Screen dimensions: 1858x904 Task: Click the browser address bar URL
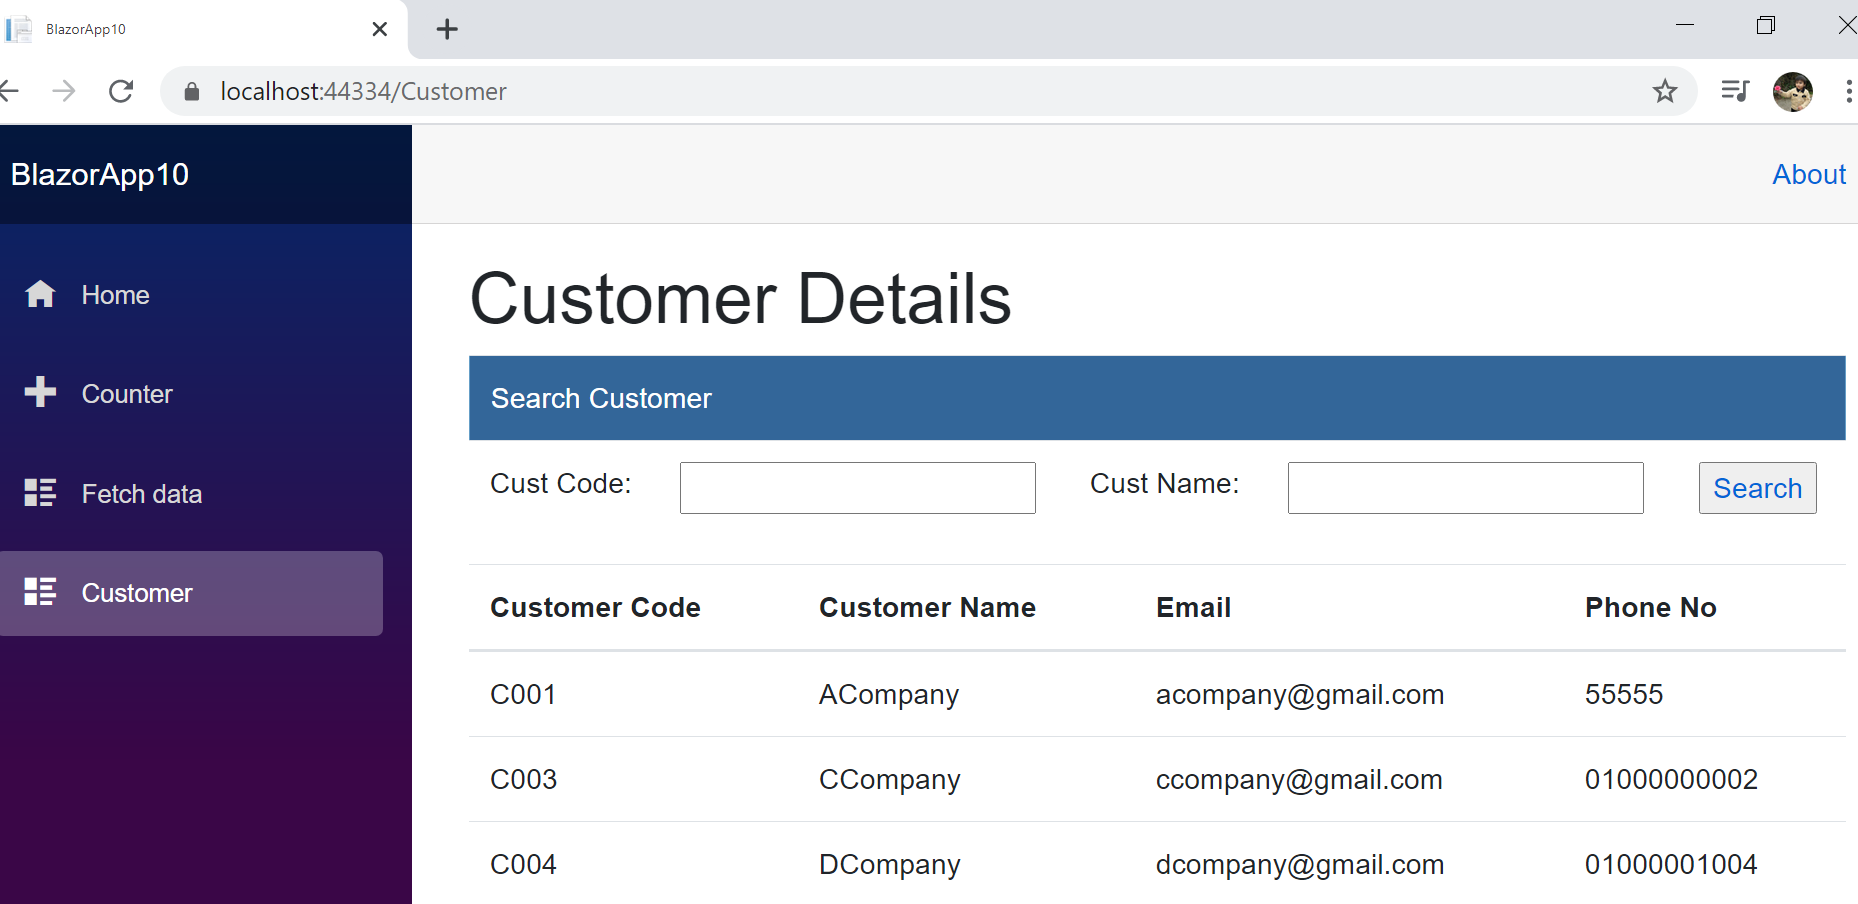(363, 91)
